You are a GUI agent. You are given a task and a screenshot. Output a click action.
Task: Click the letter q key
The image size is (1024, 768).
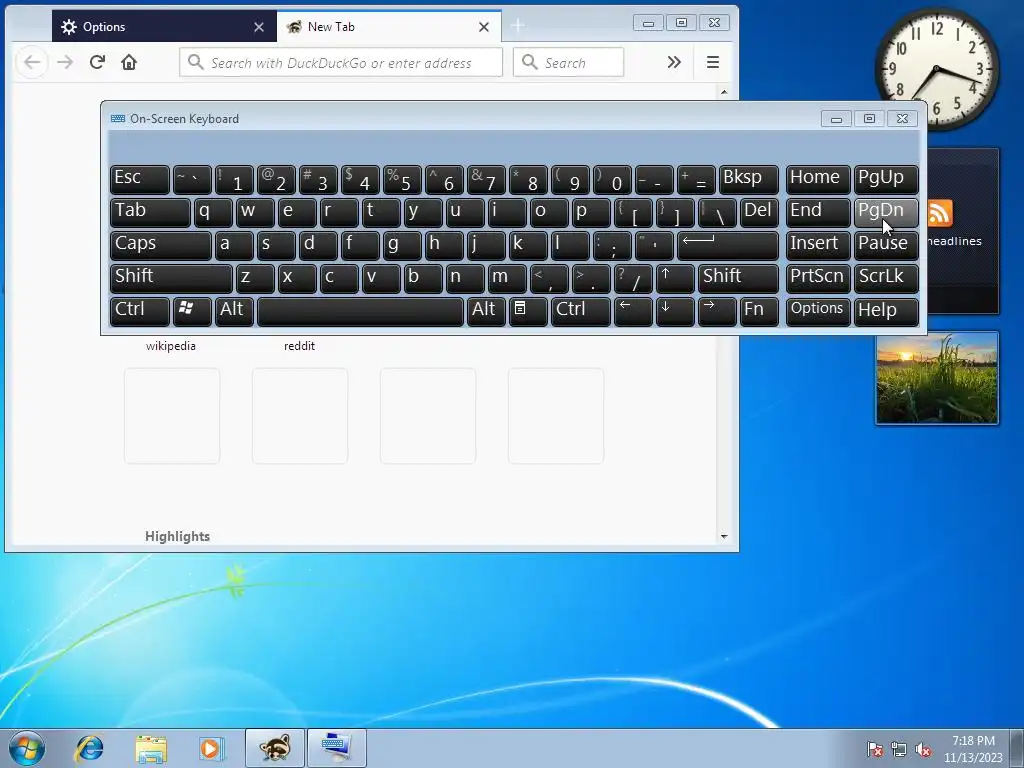tap(213, 212)
